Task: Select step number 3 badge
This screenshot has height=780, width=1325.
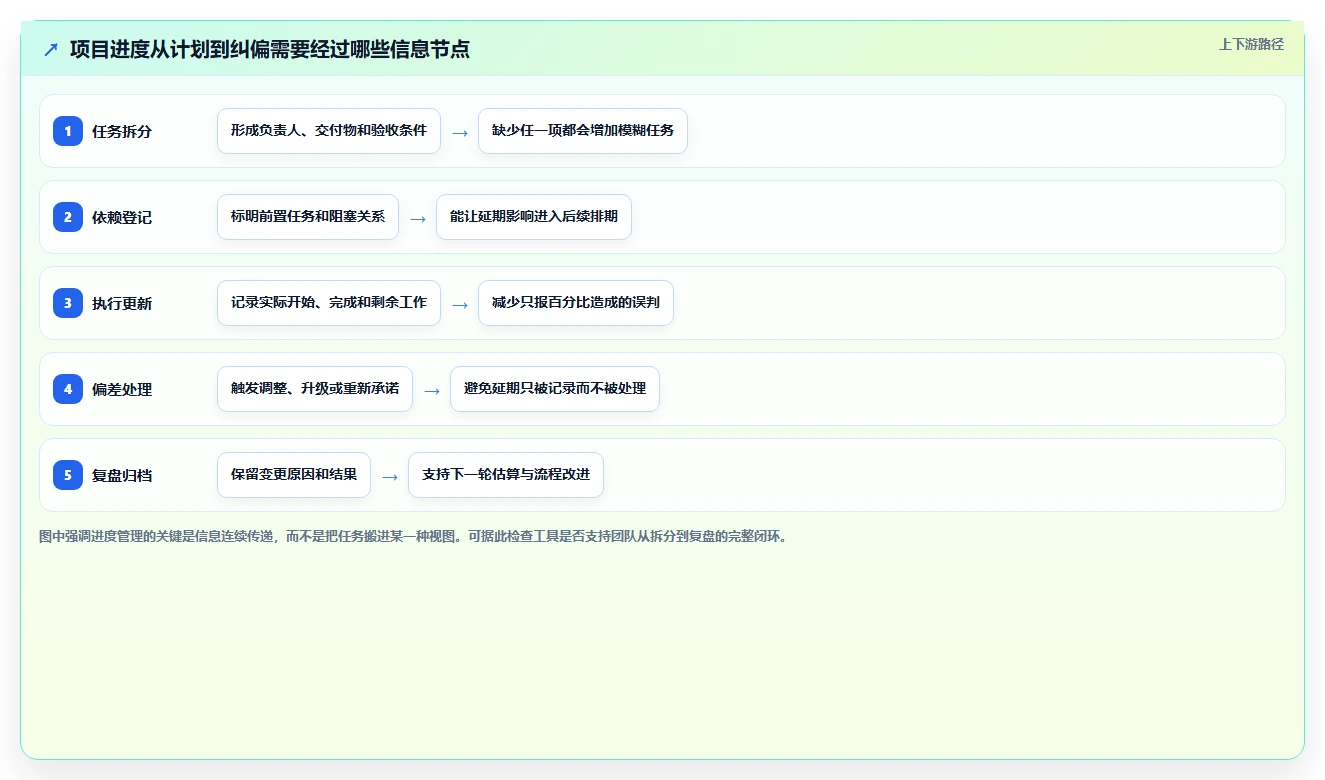Action: (68, 303)
